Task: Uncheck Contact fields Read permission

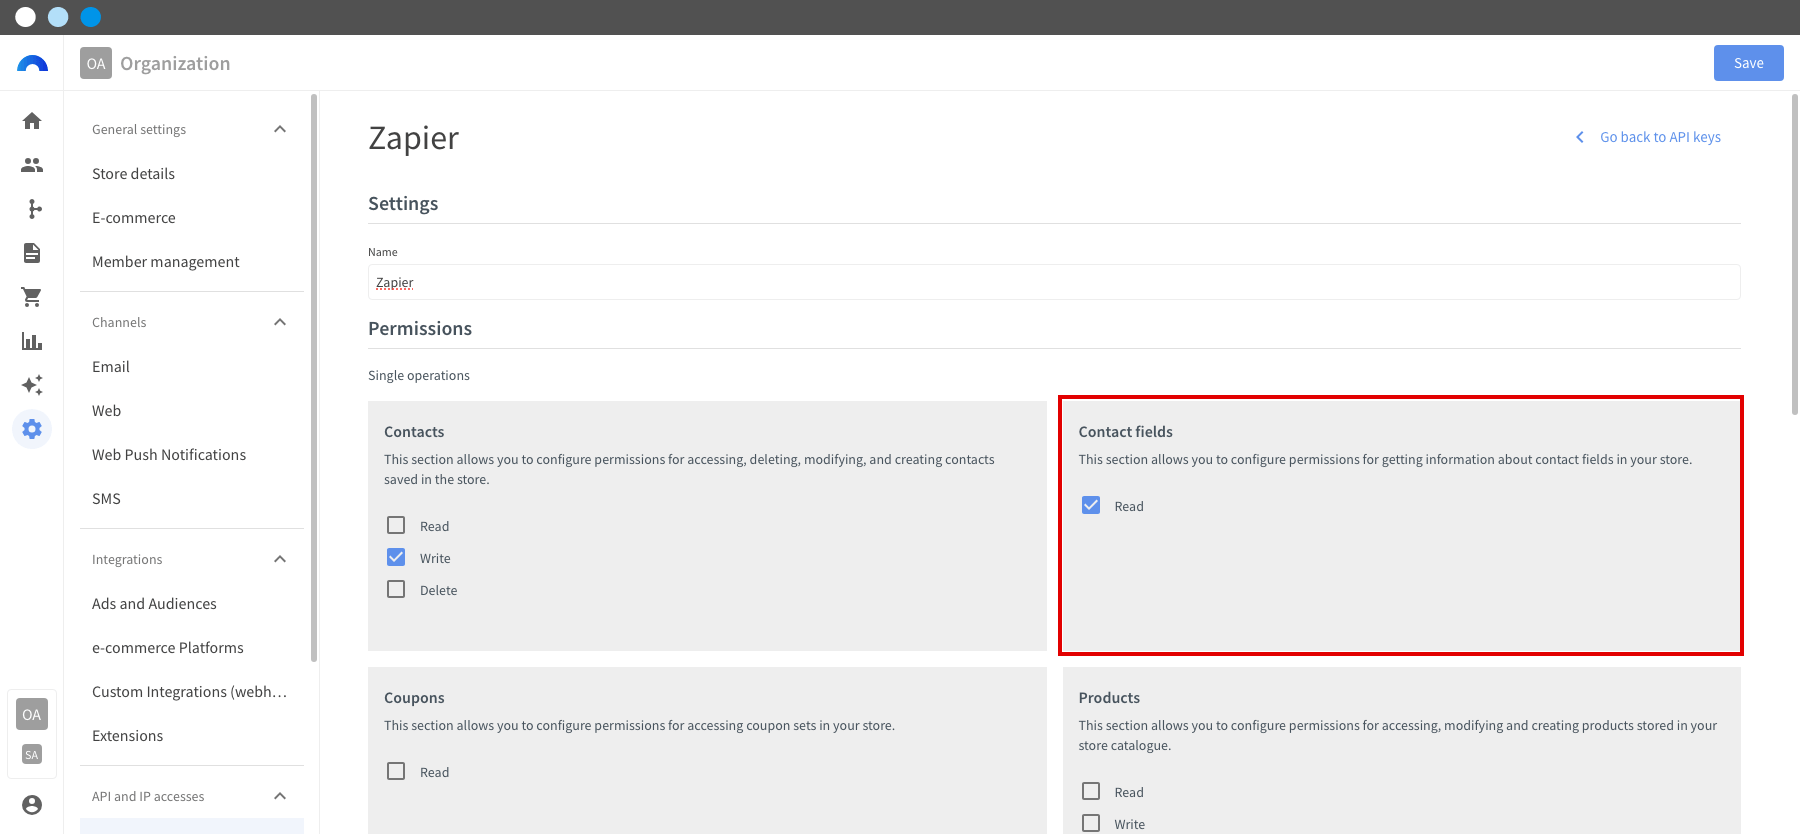Action: coord(1091,505)
